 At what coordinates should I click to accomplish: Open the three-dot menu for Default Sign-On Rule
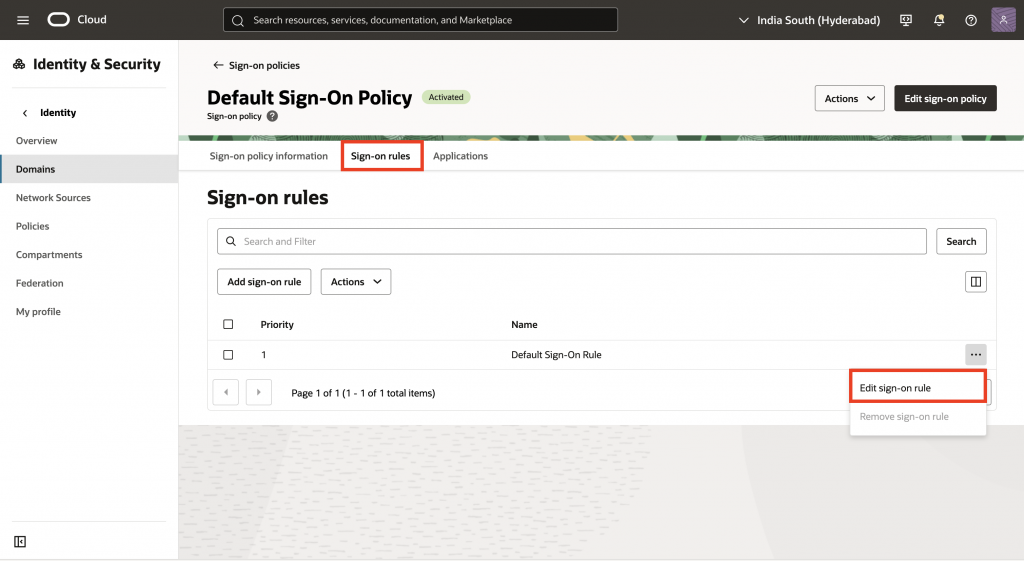[976, 355]
